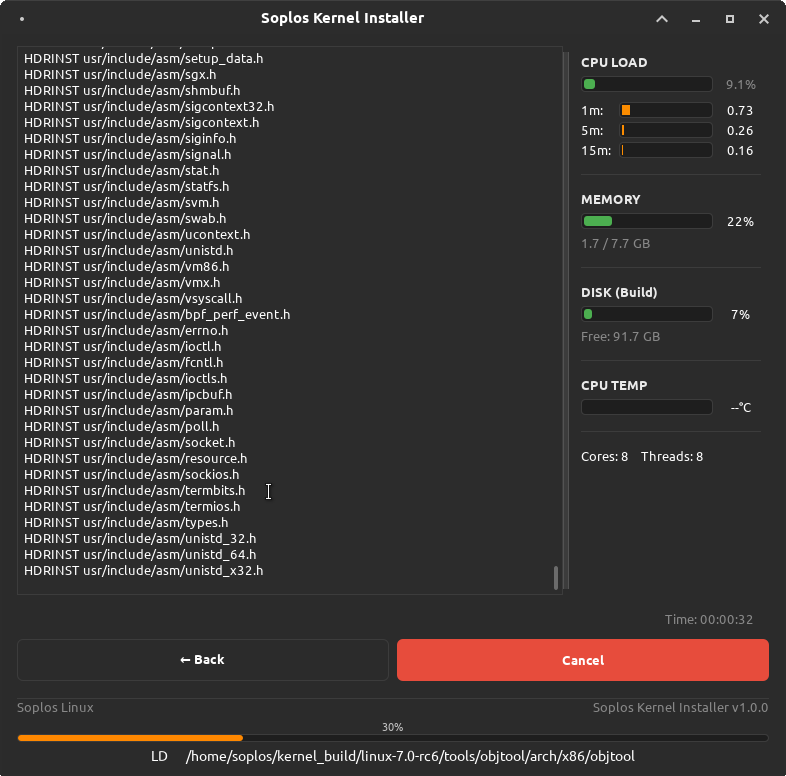Select log line usr/include/asm/siginfo.h

[130, 139]
